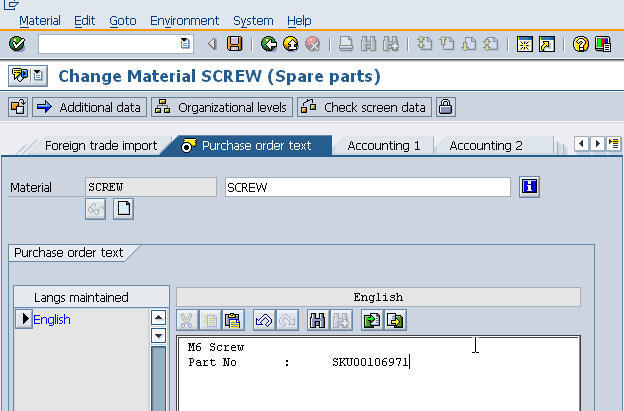Image resolution: width=624 pixels, height=411 pixels.
Task: Click the create new text page icon
Action: pos(123,209)
